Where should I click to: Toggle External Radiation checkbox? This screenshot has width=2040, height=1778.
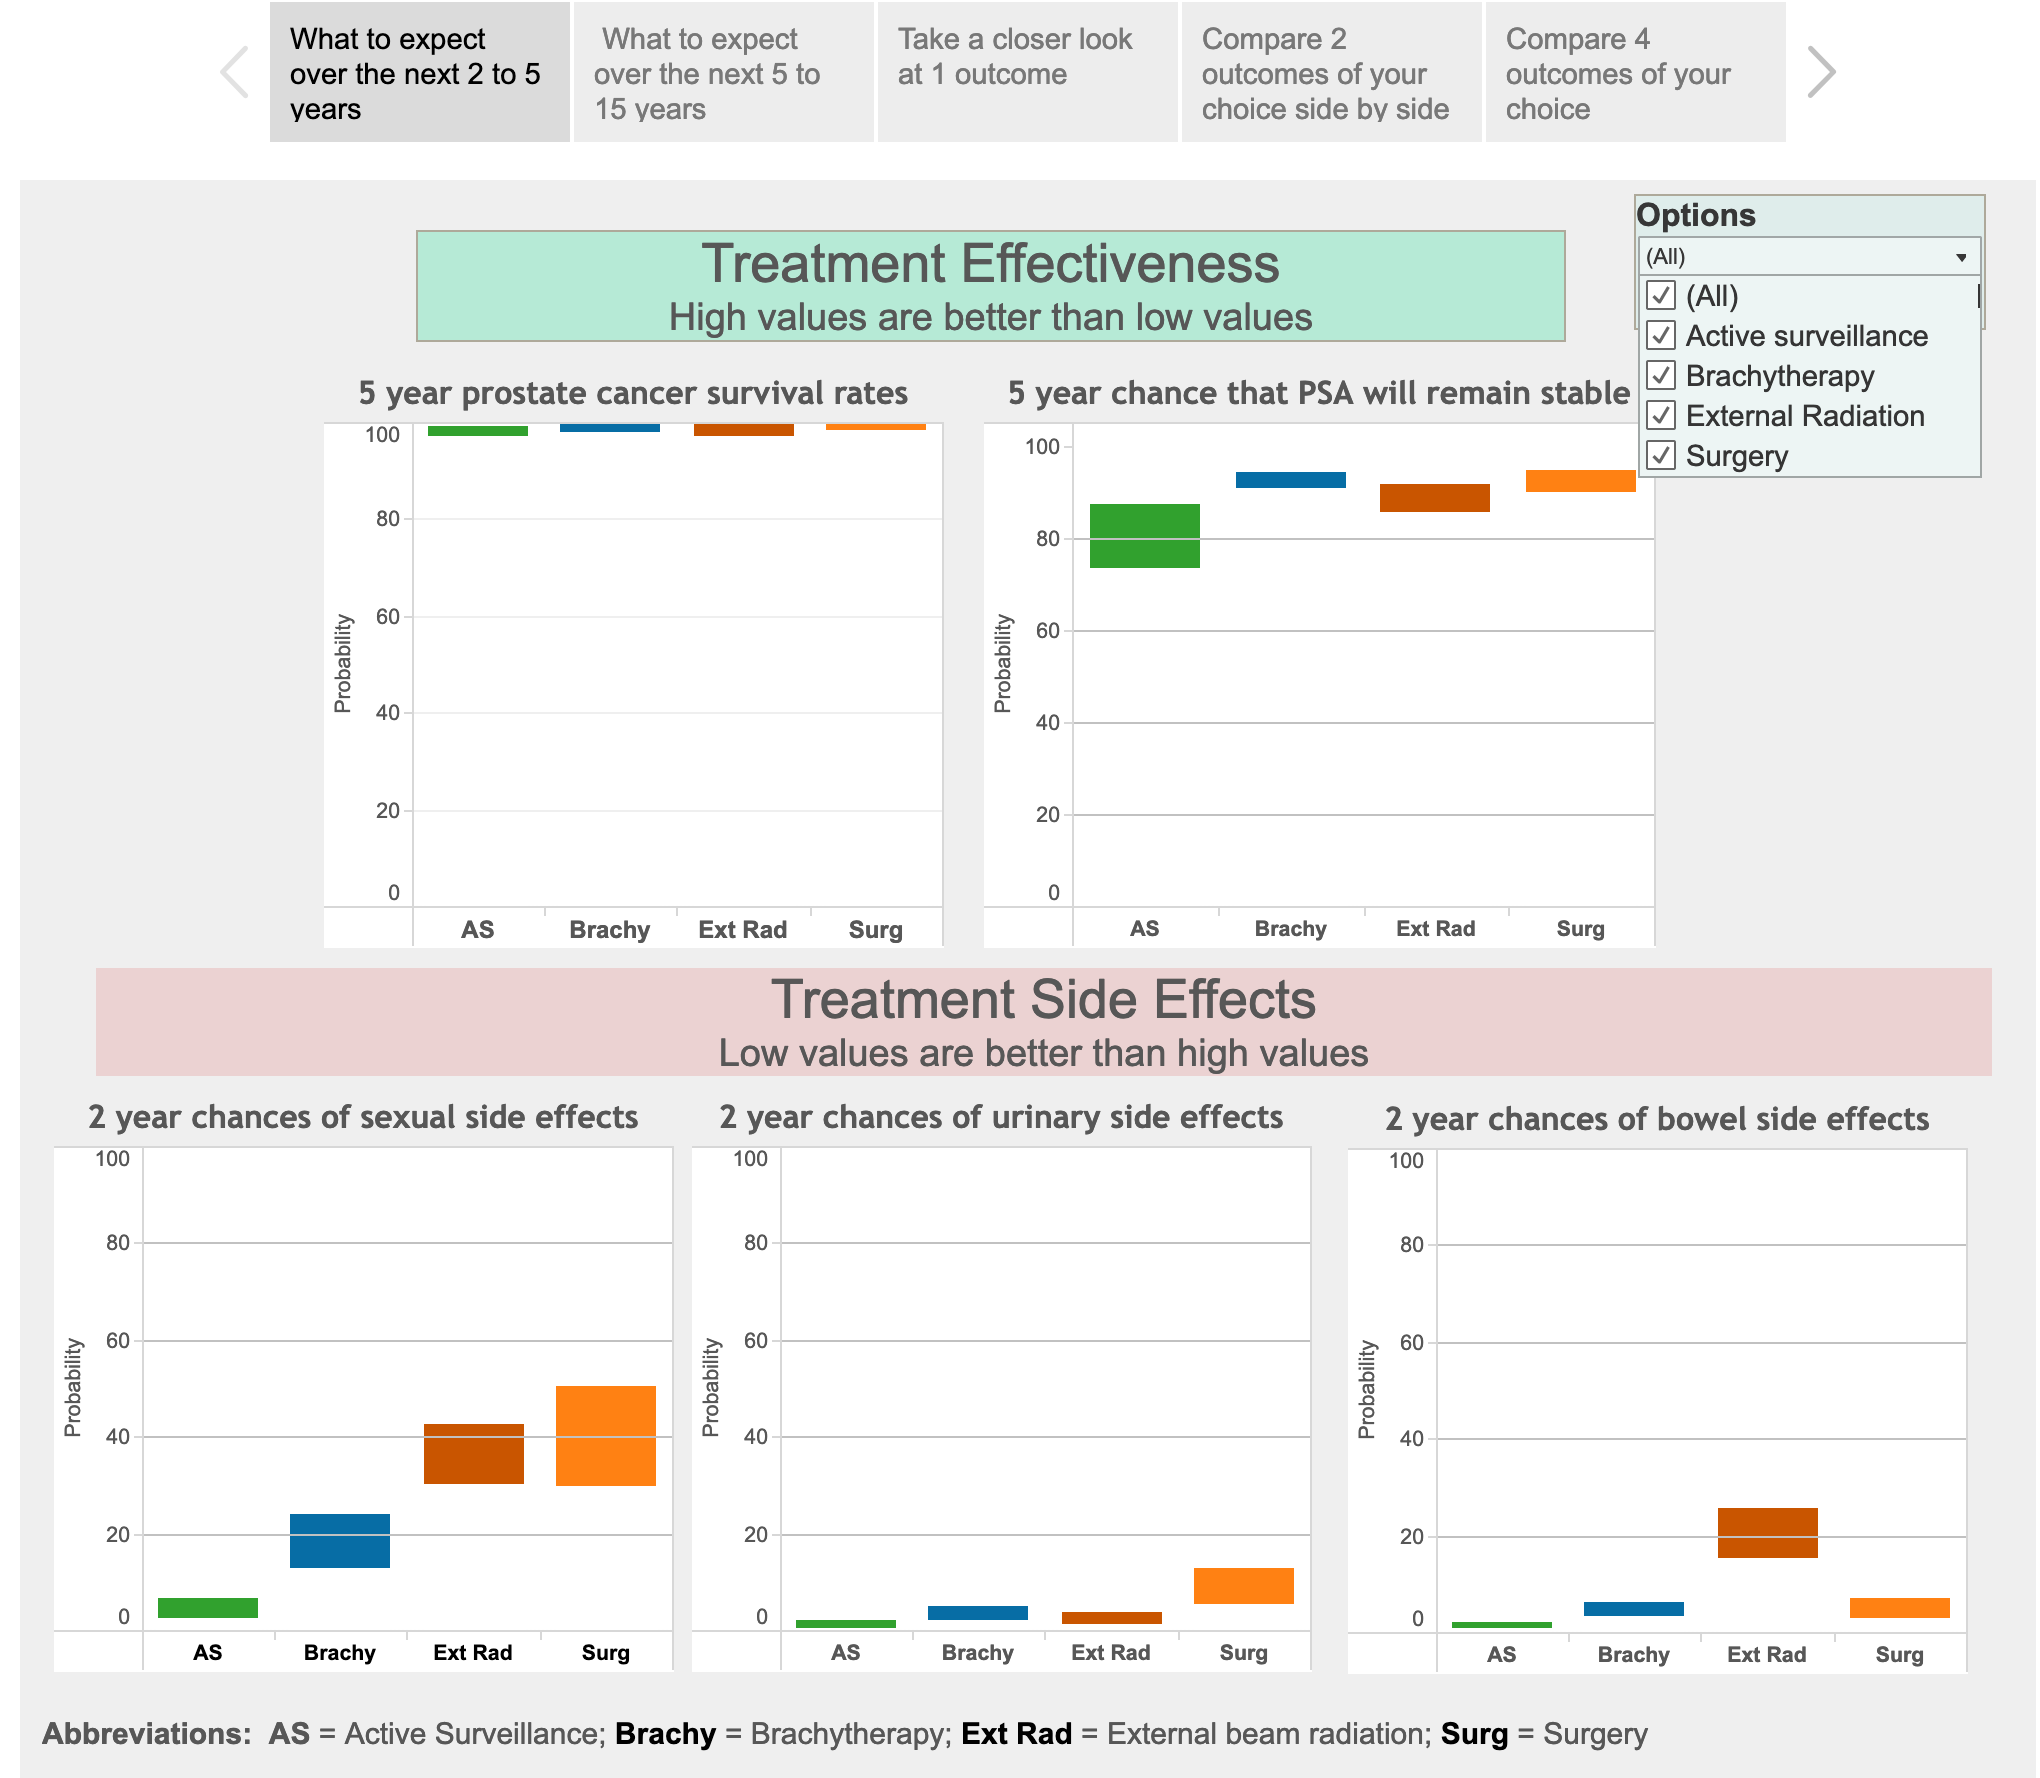pyautogui.click(x=1661, y=416)
